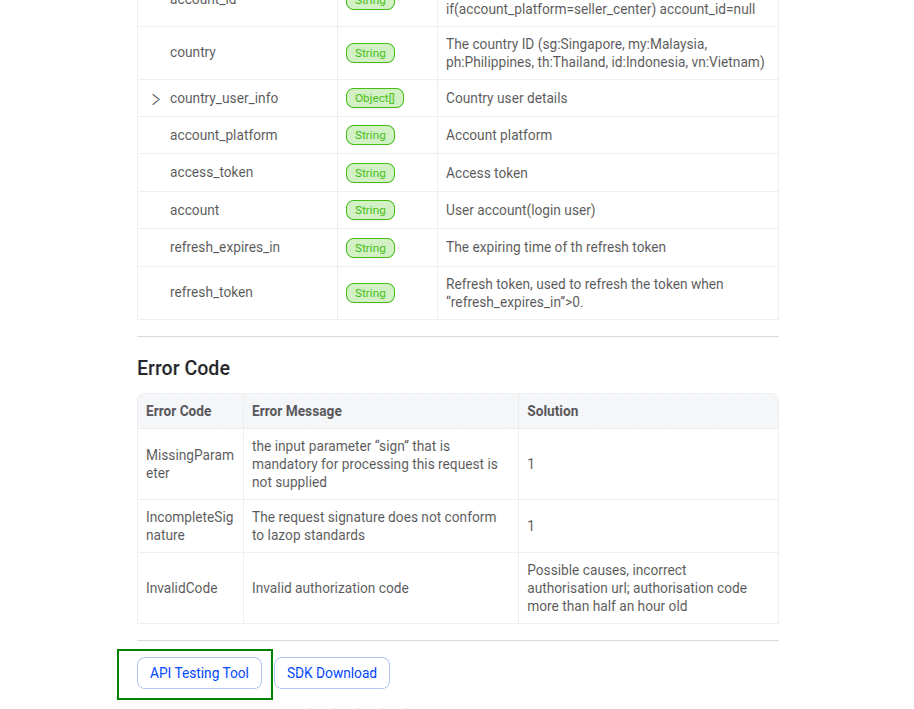Click the access_token parameter name
This screenshot has height=709, width=914.
pos(211,172)
